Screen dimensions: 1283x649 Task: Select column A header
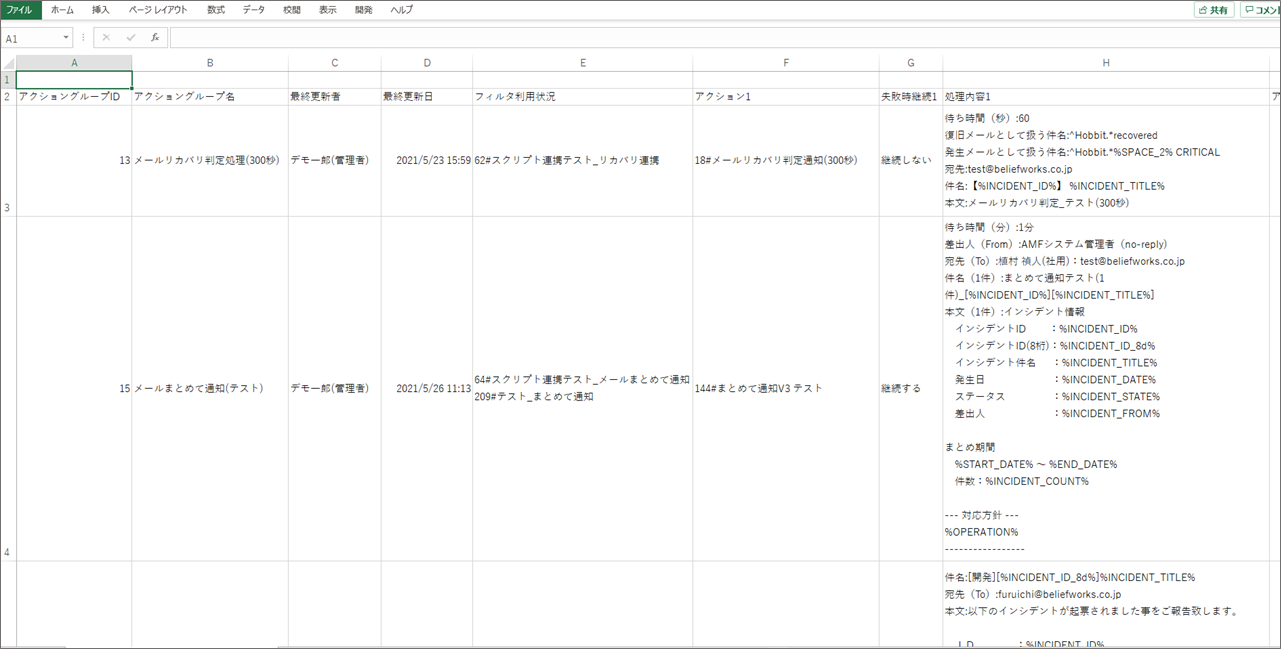coord(74,63)
